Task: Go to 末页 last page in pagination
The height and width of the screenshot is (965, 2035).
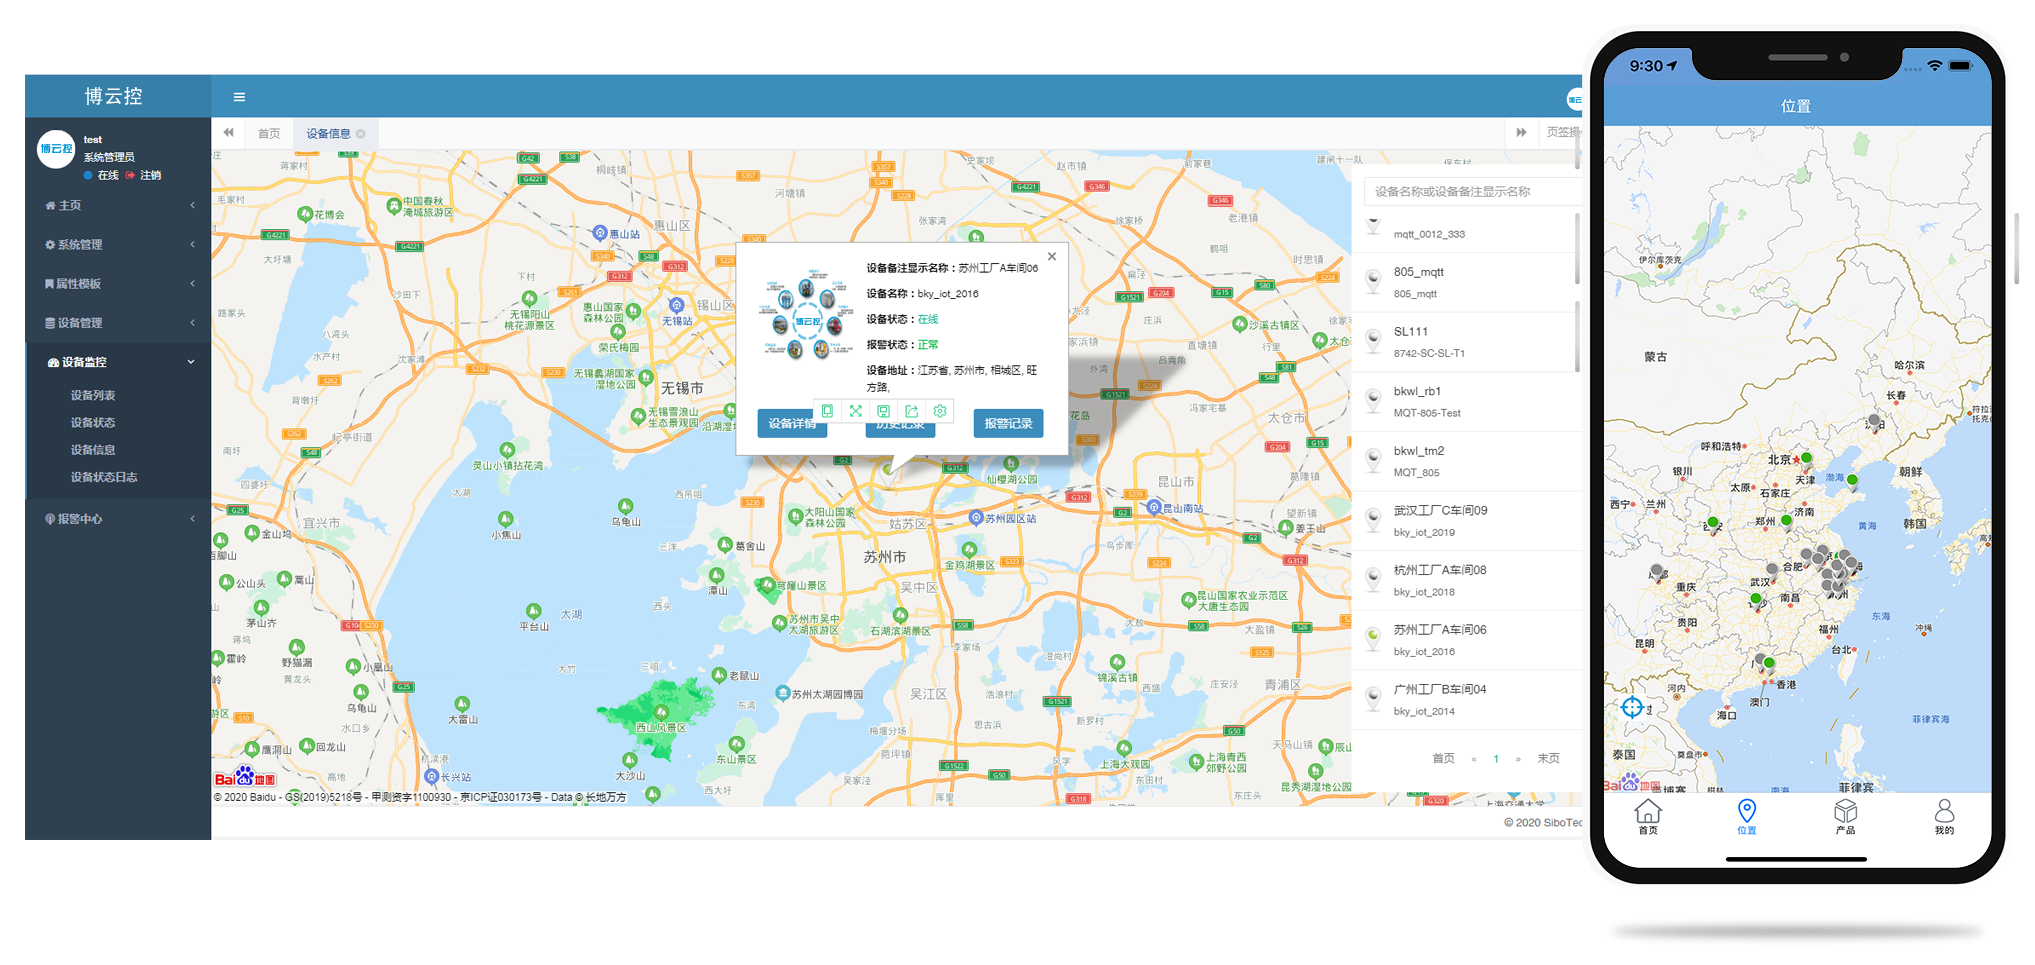Action: [x=1548, y=758]
